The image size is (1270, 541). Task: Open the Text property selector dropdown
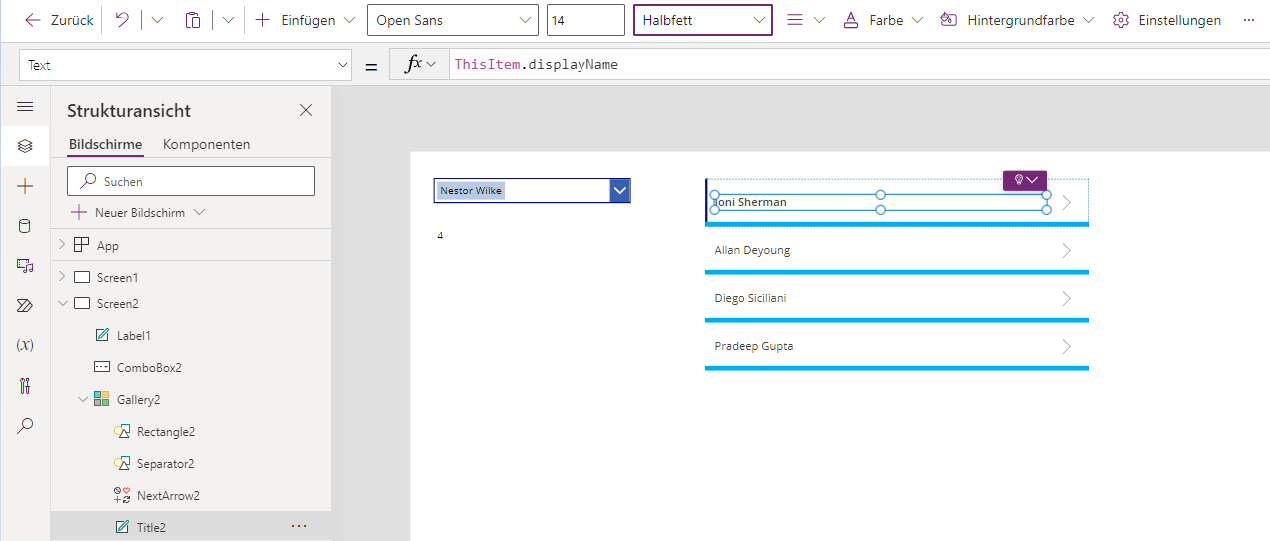coord(185,65)
